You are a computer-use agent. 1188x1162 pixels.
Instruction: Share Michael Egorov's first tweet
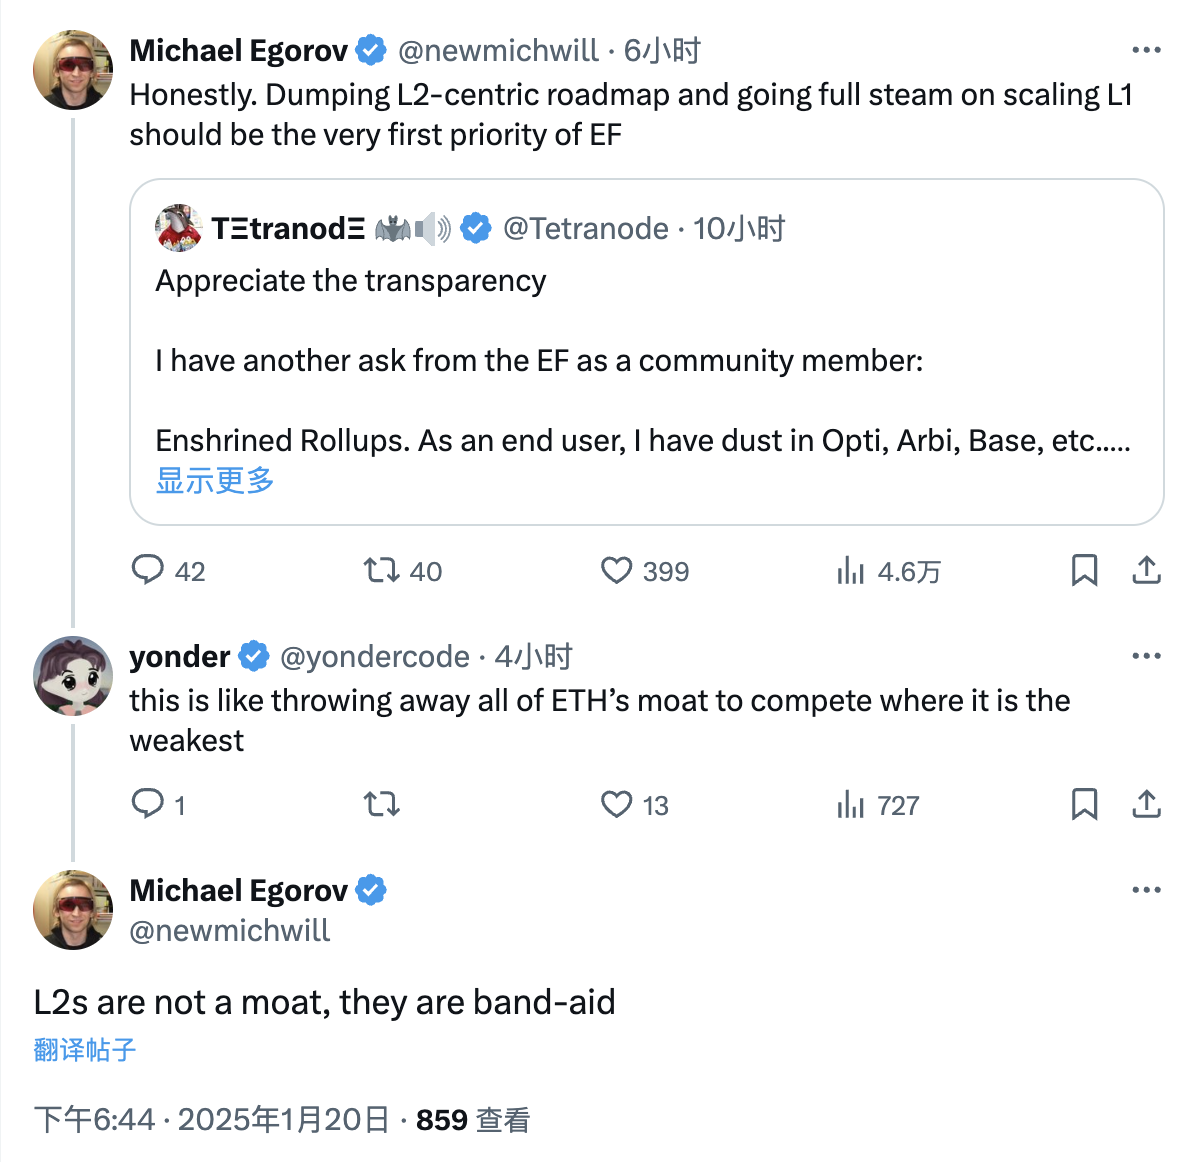1146,570
